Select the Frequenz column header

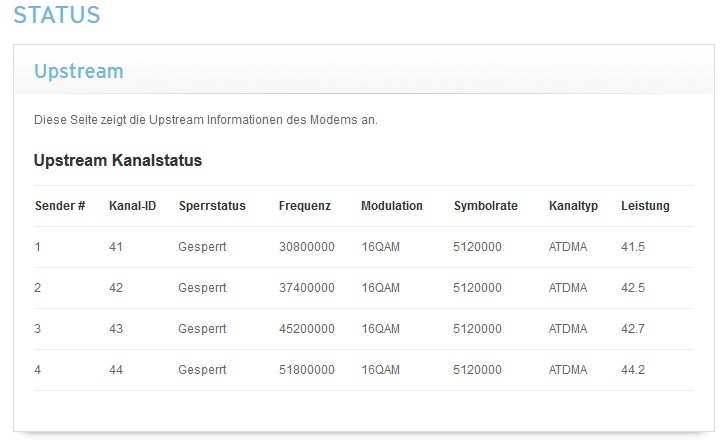coord(304,206)
